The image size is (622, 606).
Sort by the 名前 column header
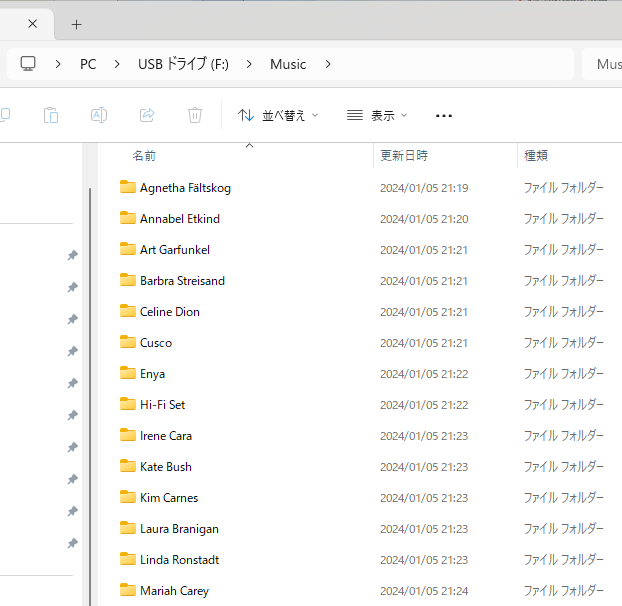(x=144, y=155)
